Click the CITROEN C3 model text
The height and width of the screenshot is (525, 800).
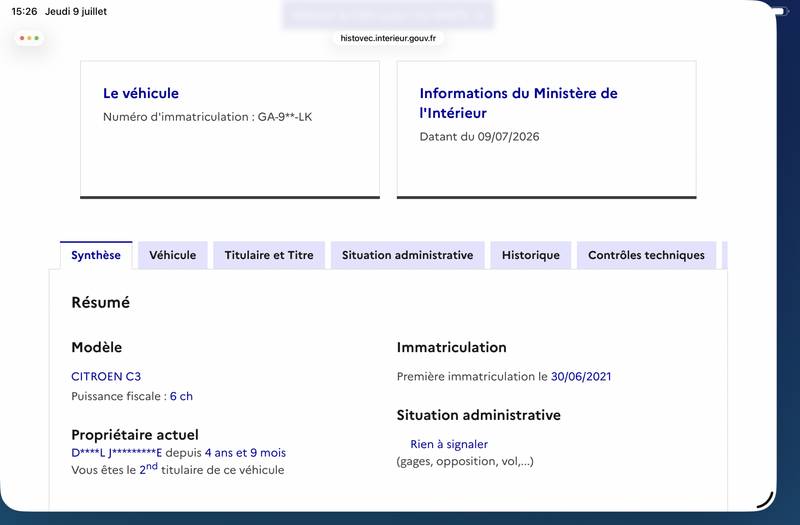tap(106, 377)
